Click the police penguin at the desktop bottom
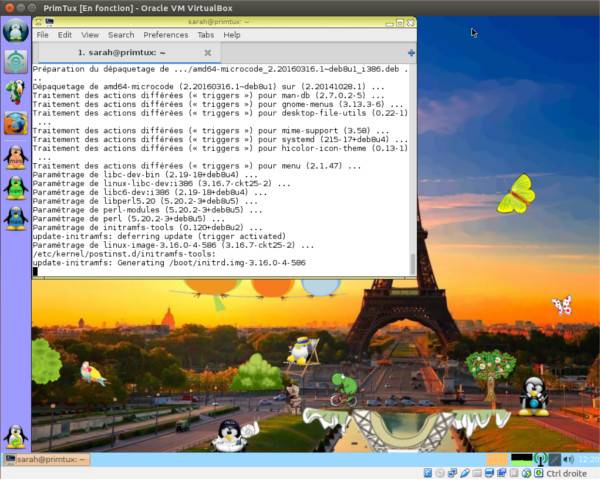This screenshot has width=600, height=480. click(x=235, y=435)
